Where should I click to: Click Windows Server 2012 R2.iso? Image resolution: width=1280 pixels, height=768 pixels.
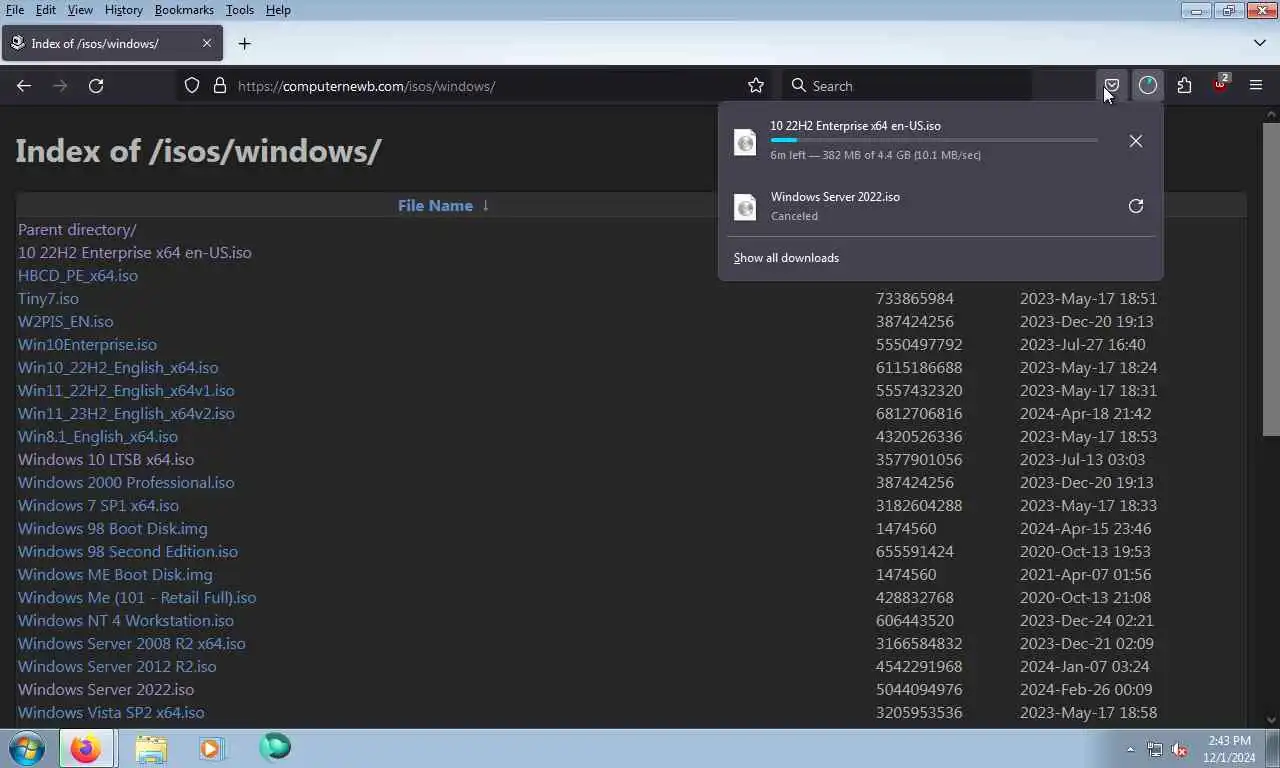(x=117, y=666)
